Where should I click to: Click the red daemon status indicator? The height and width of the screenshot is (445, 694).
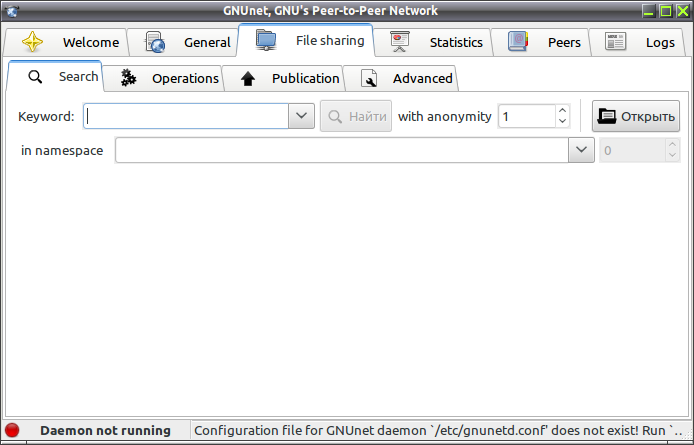tap(12, 430)
